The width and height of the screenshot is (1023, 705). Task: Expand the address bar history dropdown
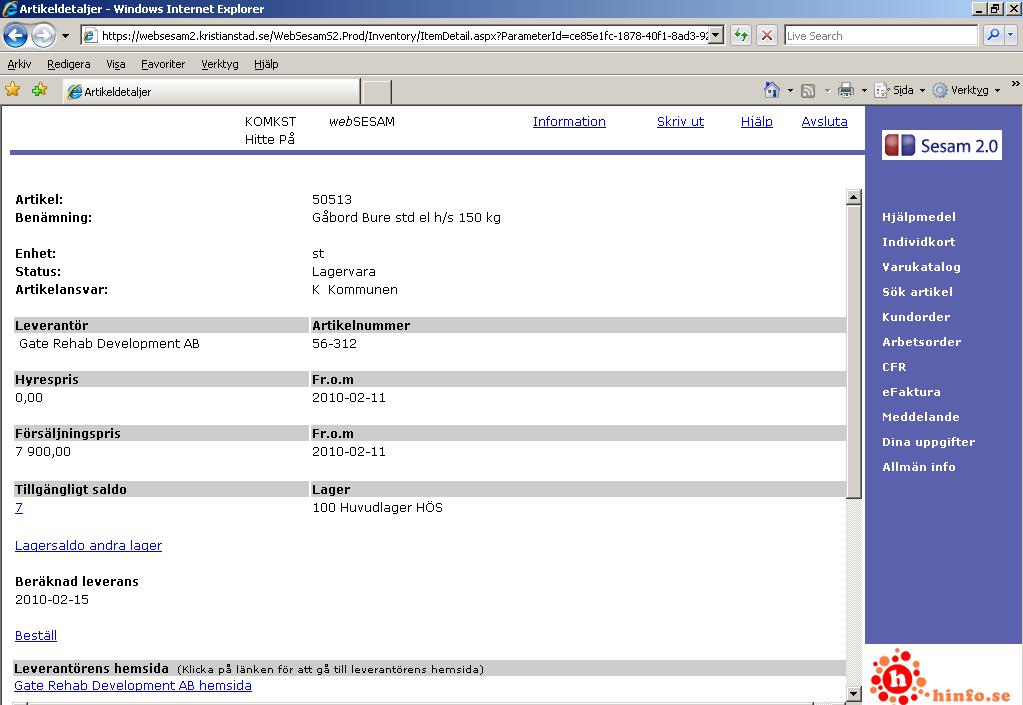point(716,35)
